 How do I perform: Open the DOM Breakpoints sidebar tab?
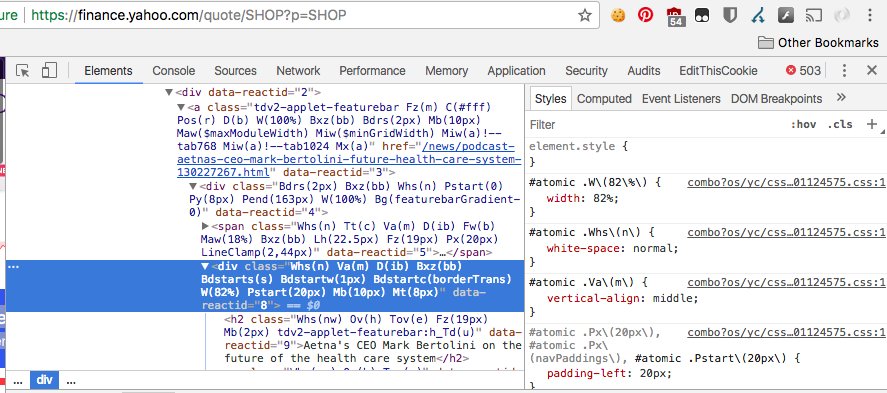point(777,99)
